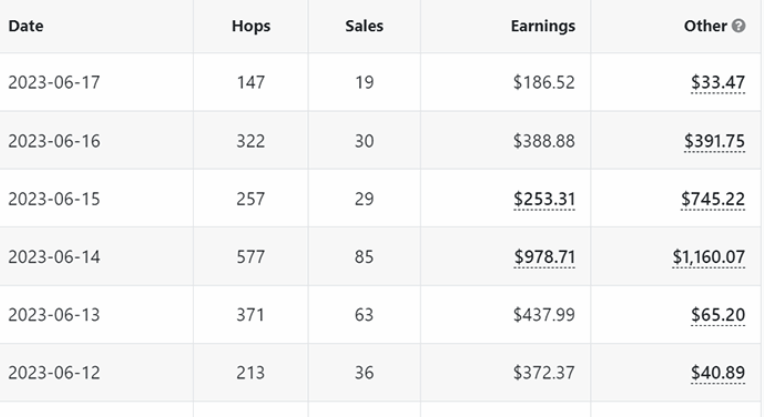Open the $745.22 other earnings link
This screenshot has width=764, height=417.
pos(713,199)
